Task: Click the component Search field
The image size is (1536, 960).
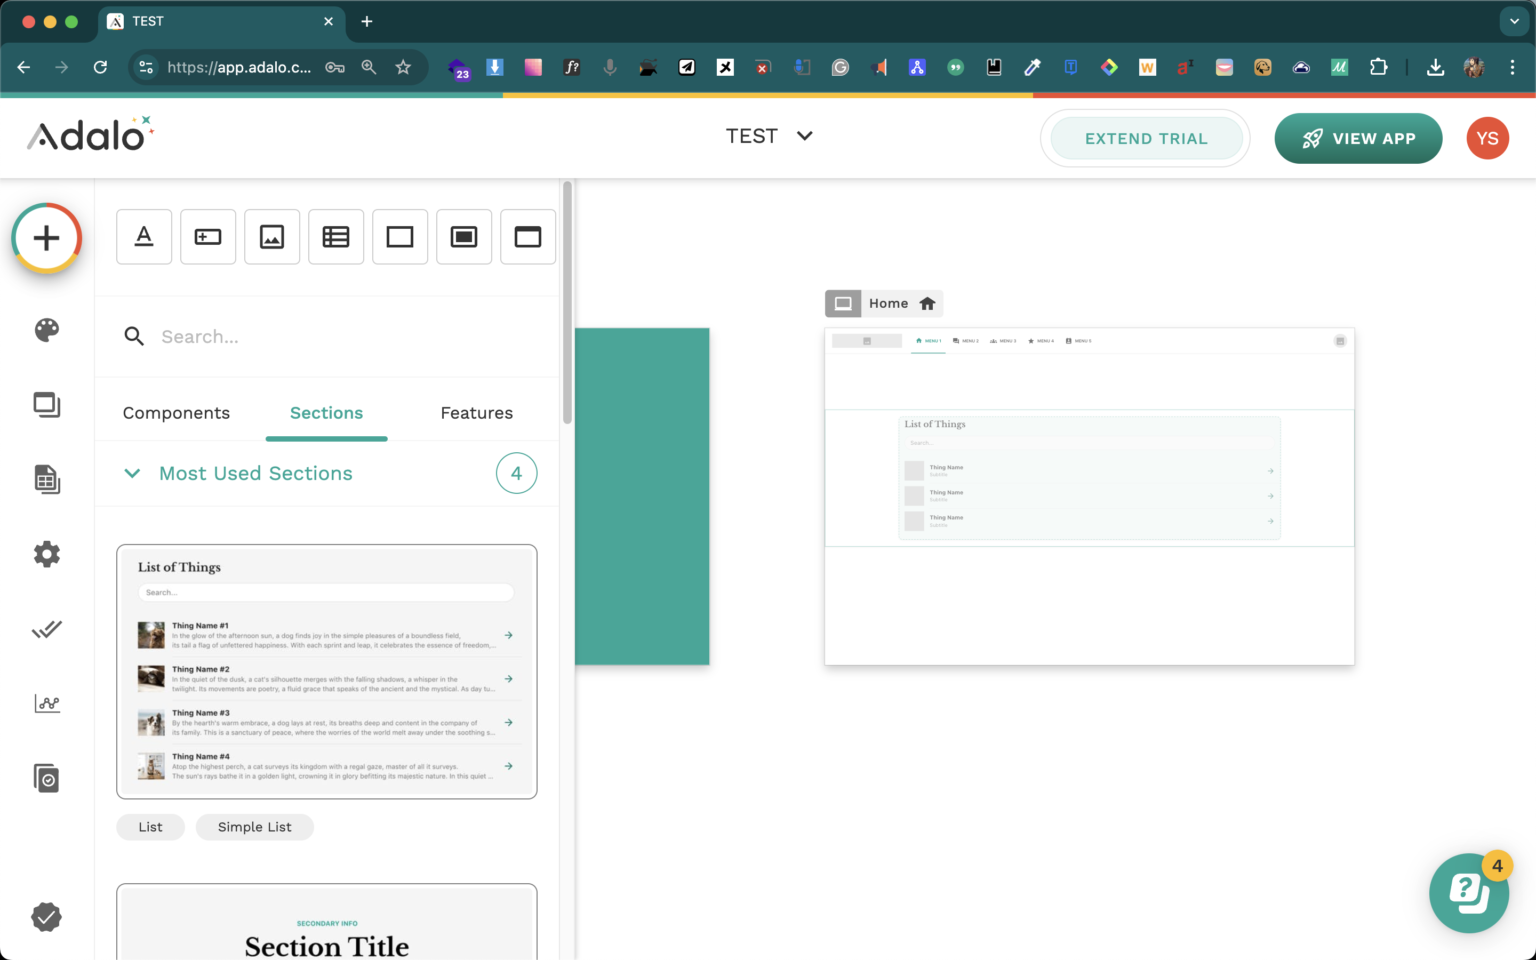Action: [x=340, y=337]
